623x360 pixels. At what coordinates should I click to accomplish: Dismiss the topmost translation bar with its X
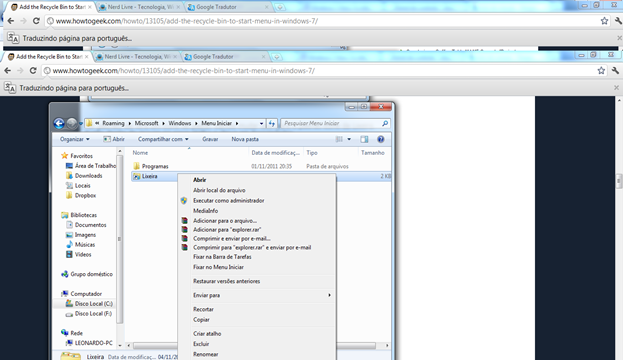619,38
